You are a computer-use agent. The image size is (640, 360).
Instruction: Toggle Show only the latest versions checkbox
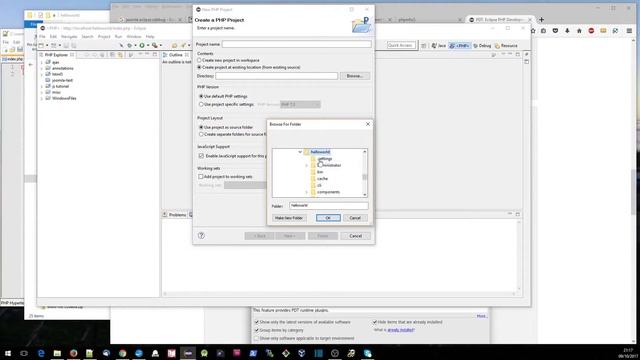(256, 322)
